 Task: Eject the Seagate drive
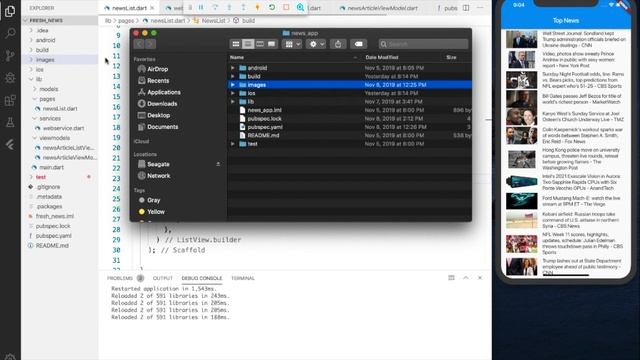(218, 164)
